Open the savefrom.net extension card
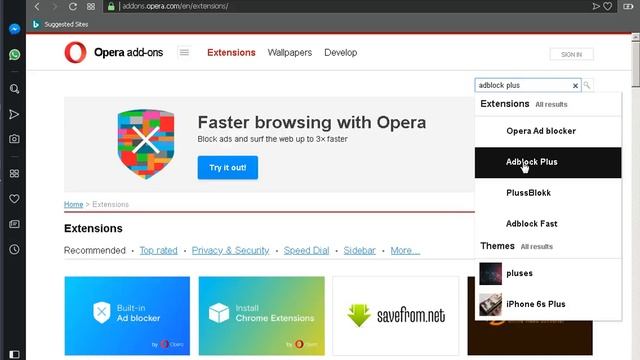Image resolution: width=640 pixels, height=360 pixels. pos(396,316)
